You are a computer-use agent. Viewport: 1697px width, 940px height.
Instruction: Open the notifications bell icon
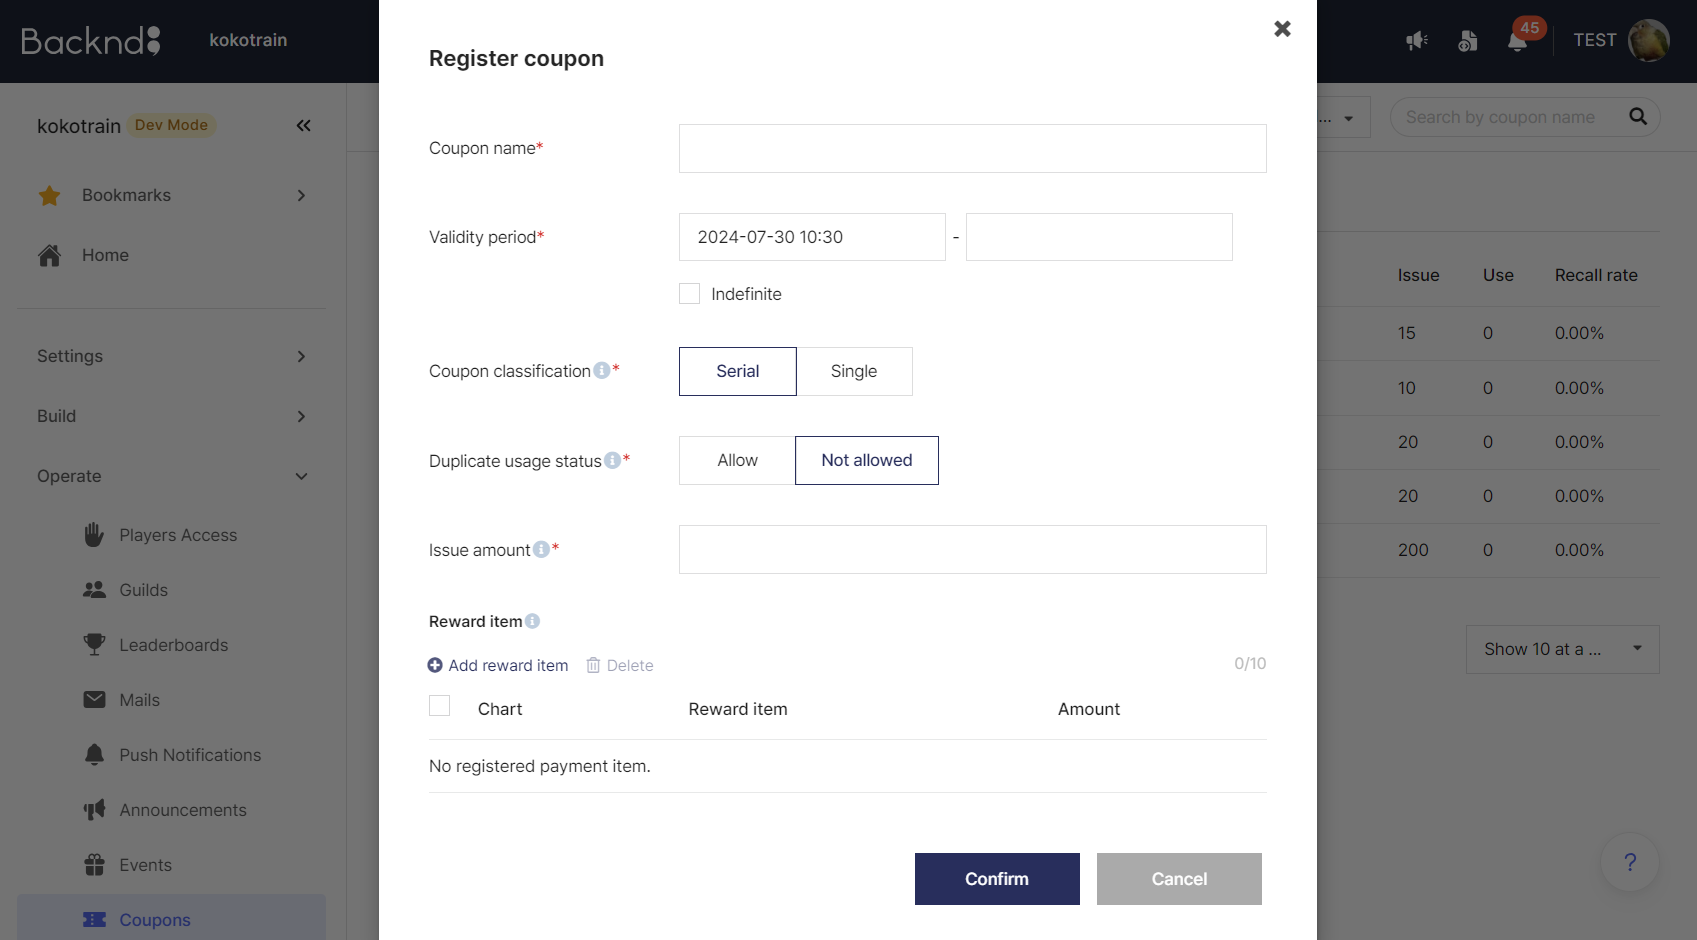tap(1517, 41)
